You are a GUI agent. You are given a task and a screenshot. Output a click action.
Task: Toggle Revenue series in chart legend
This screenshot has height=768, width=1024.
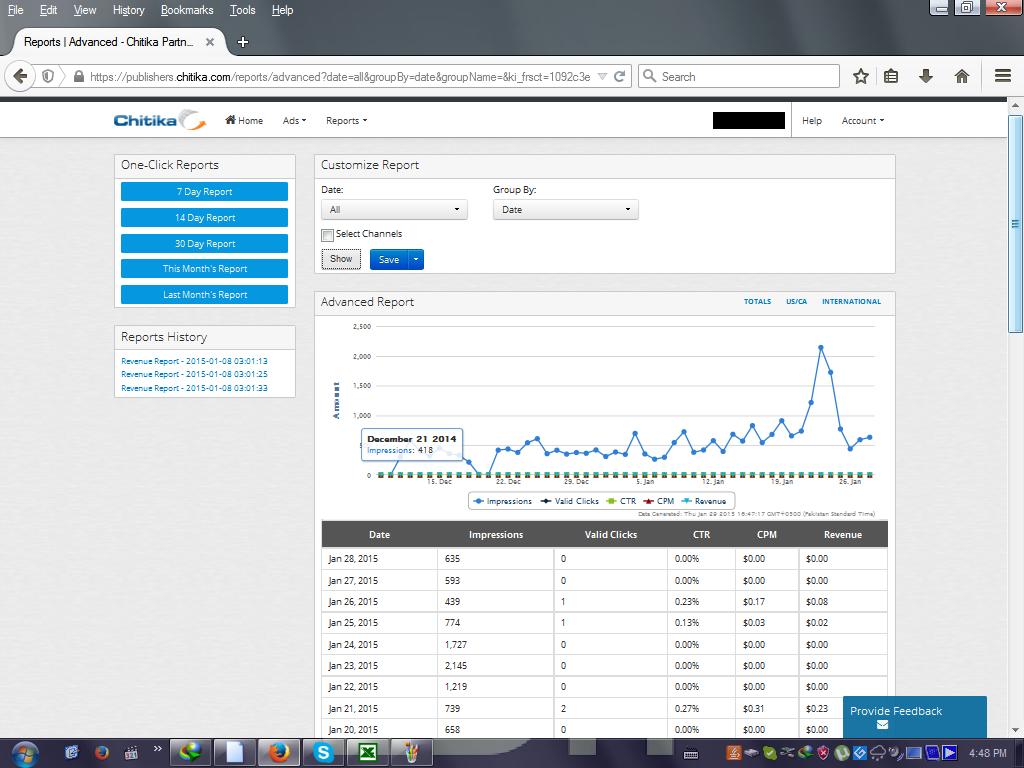coord(704,501)
